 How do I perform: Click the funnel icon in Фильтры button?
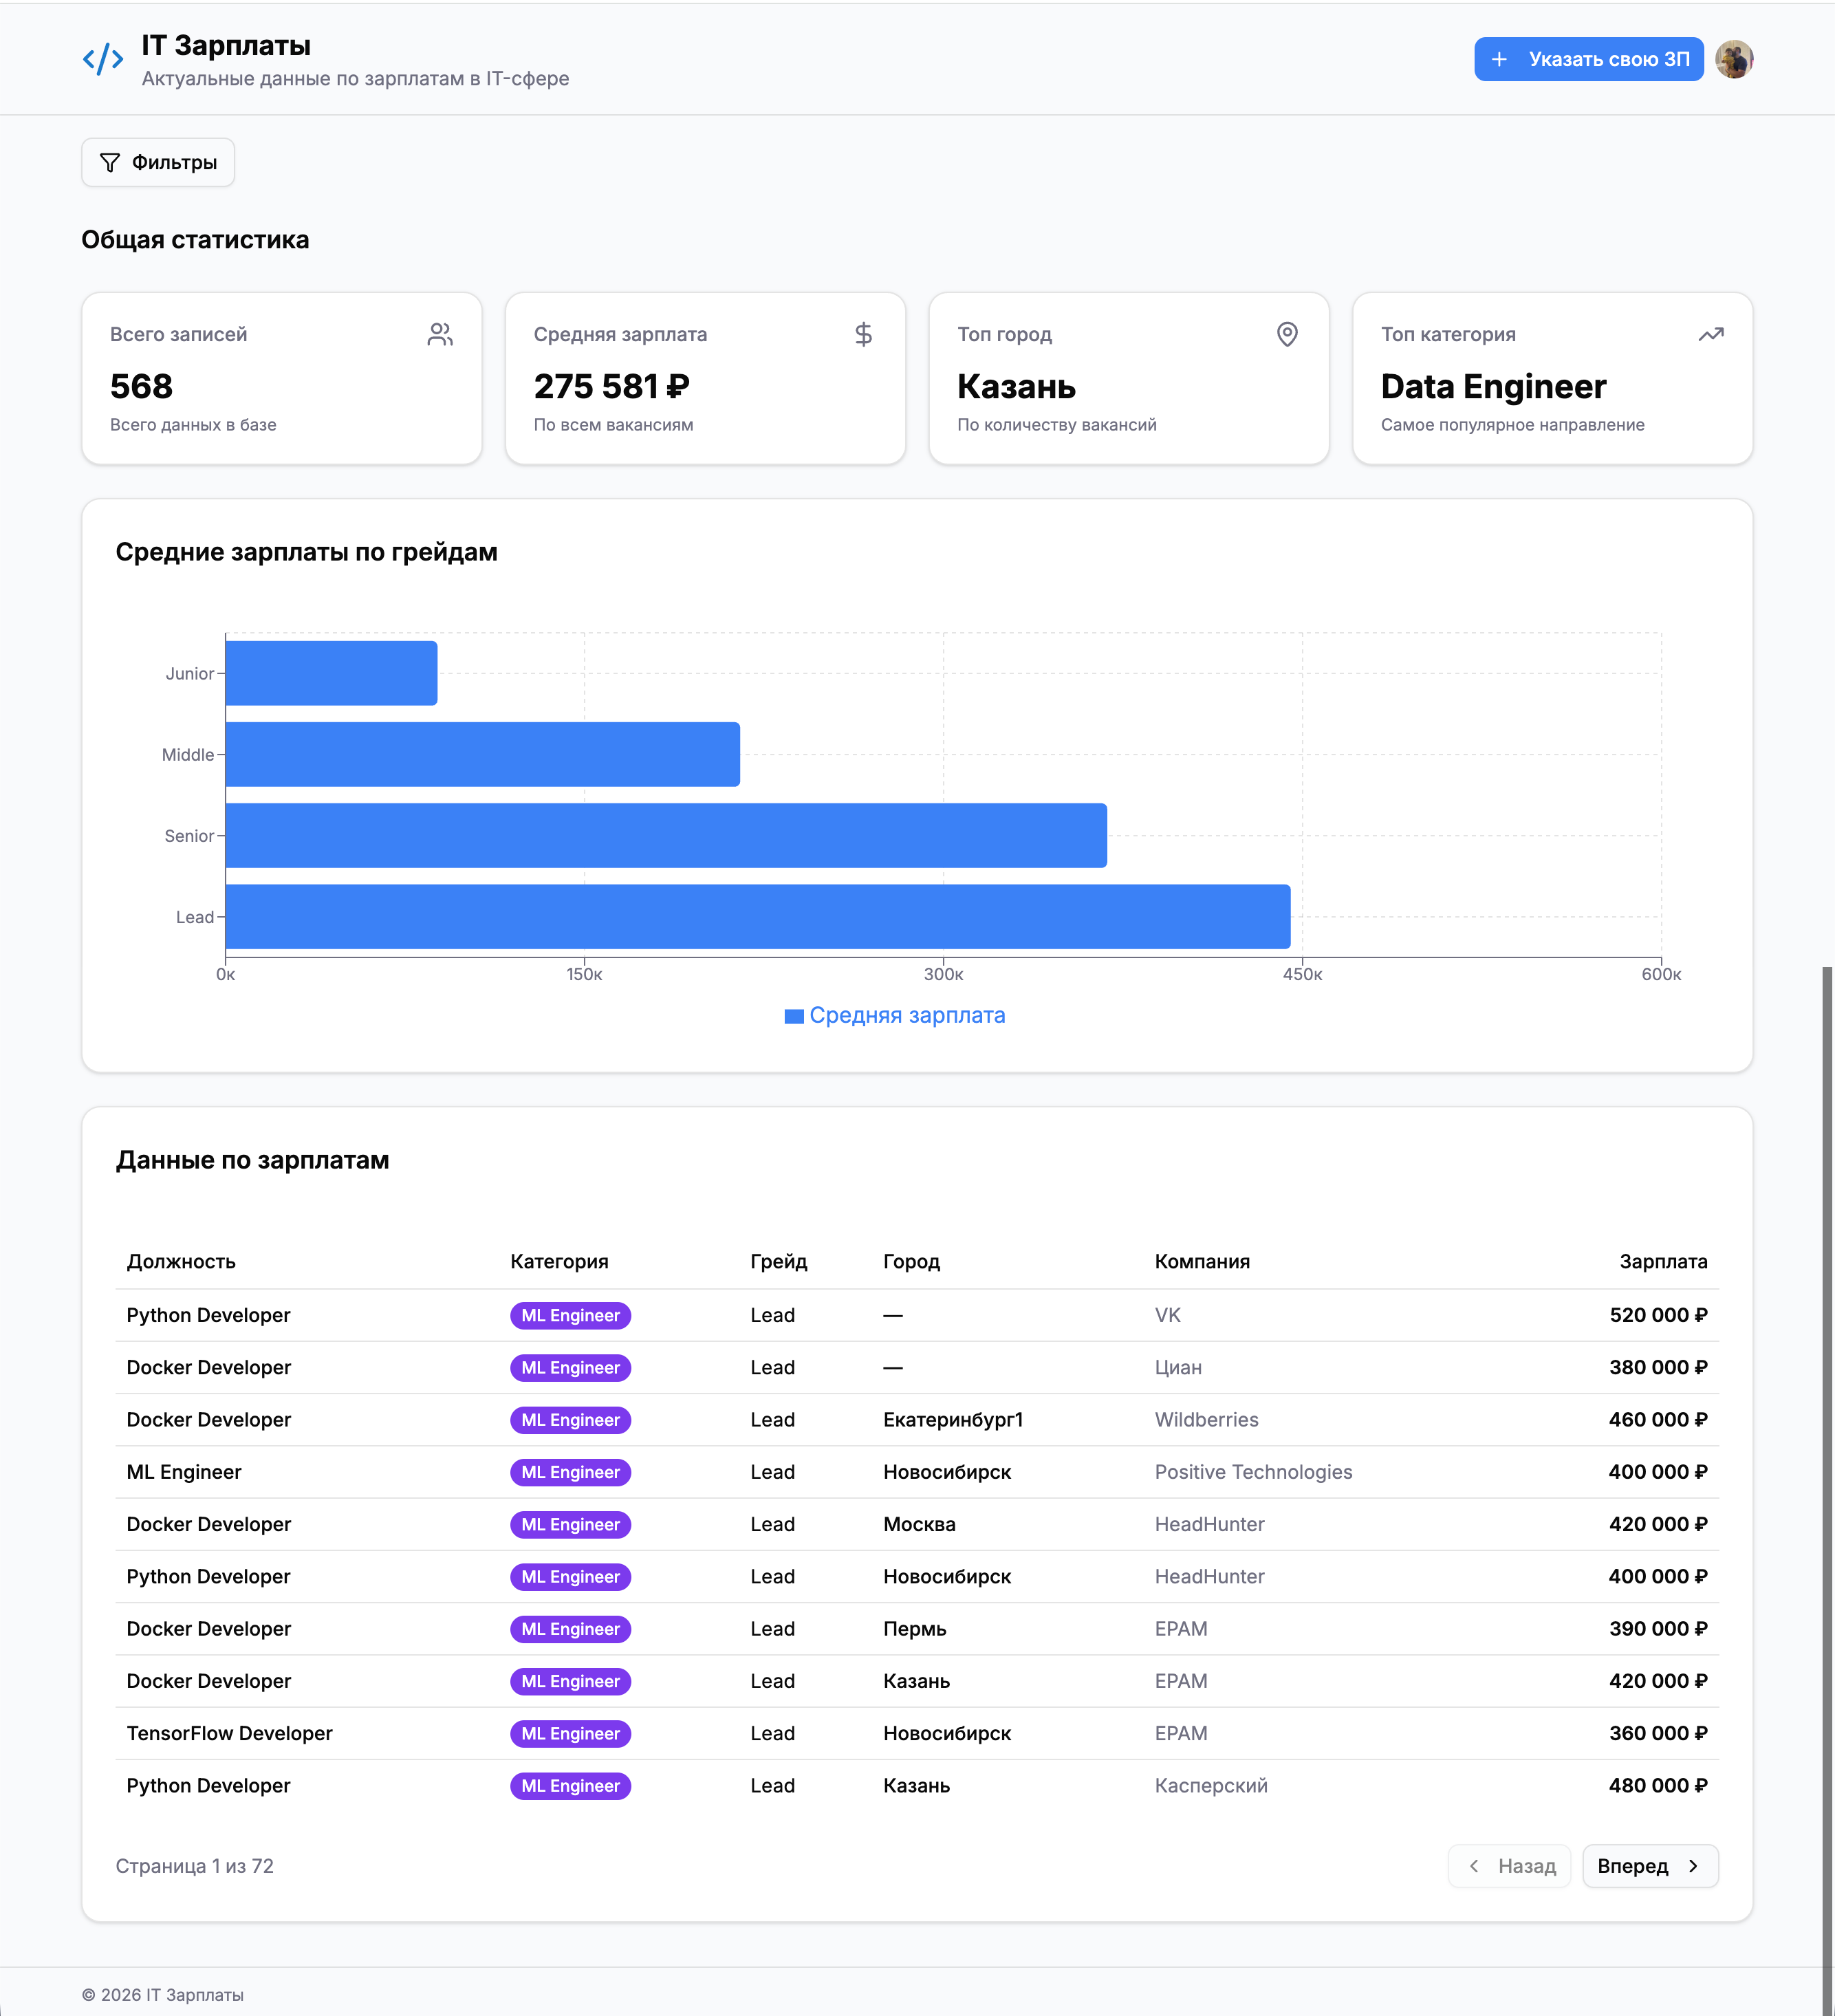pos(110,163)
